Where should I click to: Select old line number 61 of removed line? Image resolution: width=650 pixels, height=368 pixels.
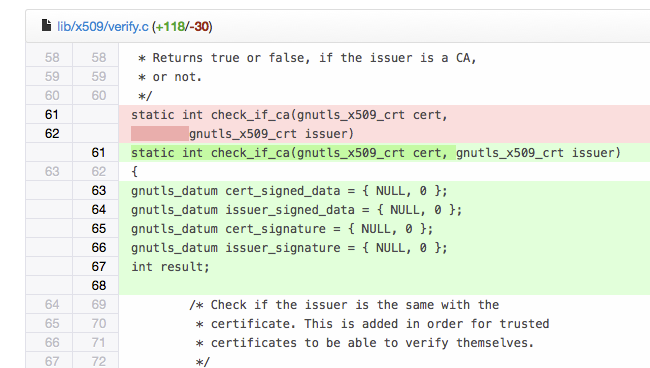point(52,114)
